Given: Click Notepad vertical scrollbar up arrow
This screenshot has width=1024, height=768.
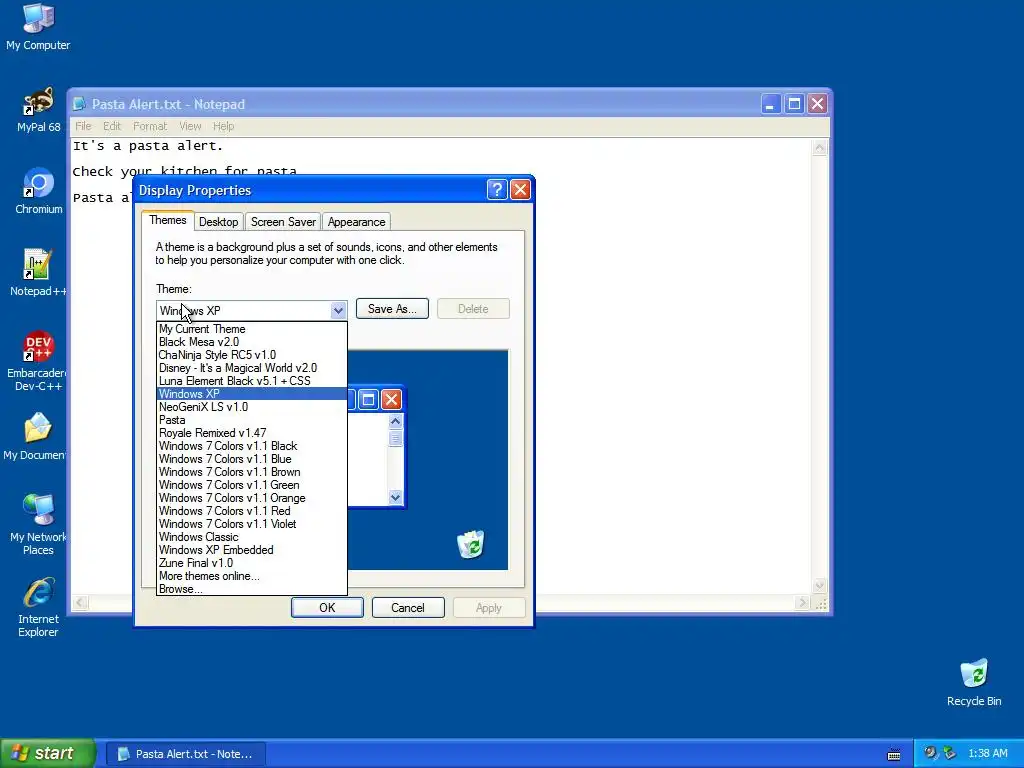Looking at the screenshot, I should pyautogui.click(x=820, y=148).
